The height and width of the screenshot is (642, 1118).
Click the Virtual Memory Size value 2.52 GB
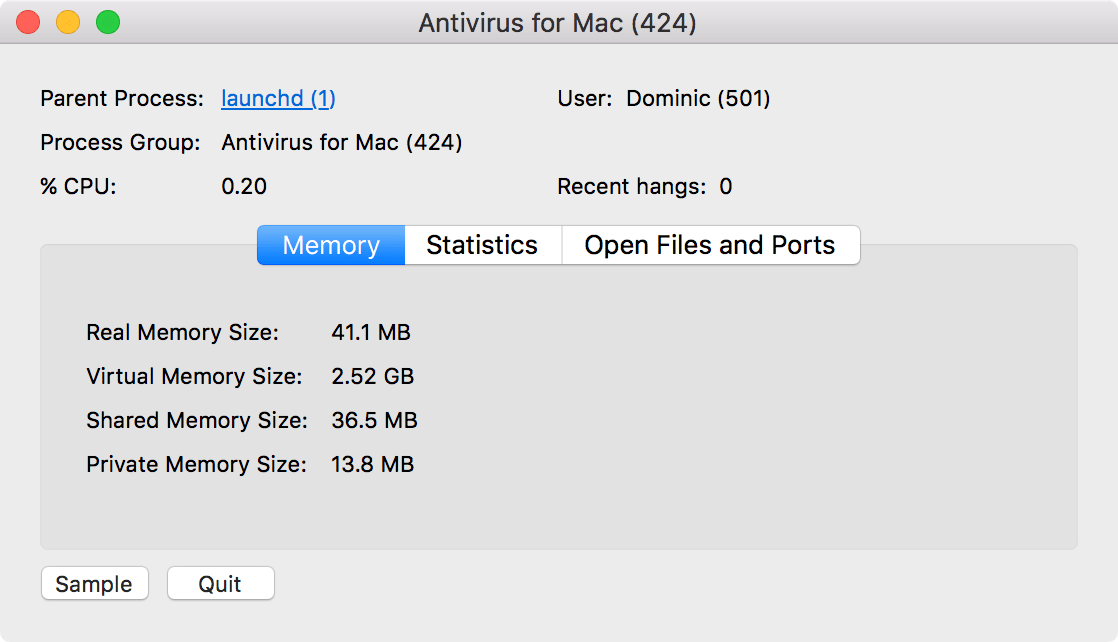(x=374, y=376)
